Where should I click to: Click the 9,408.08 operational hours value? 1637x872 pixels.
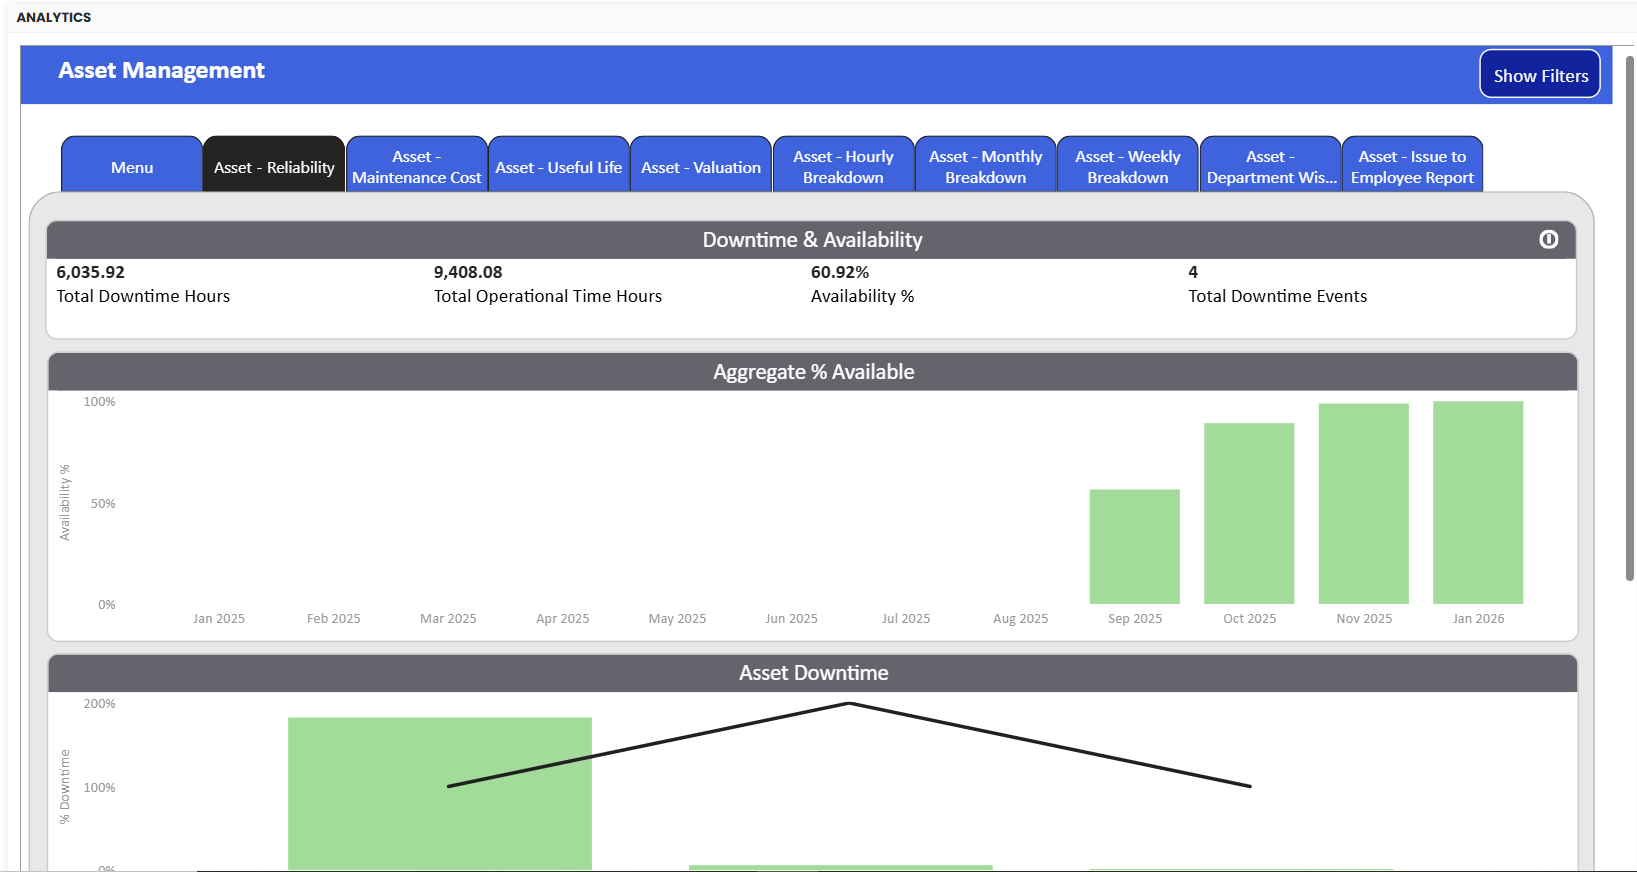(468, 272)
